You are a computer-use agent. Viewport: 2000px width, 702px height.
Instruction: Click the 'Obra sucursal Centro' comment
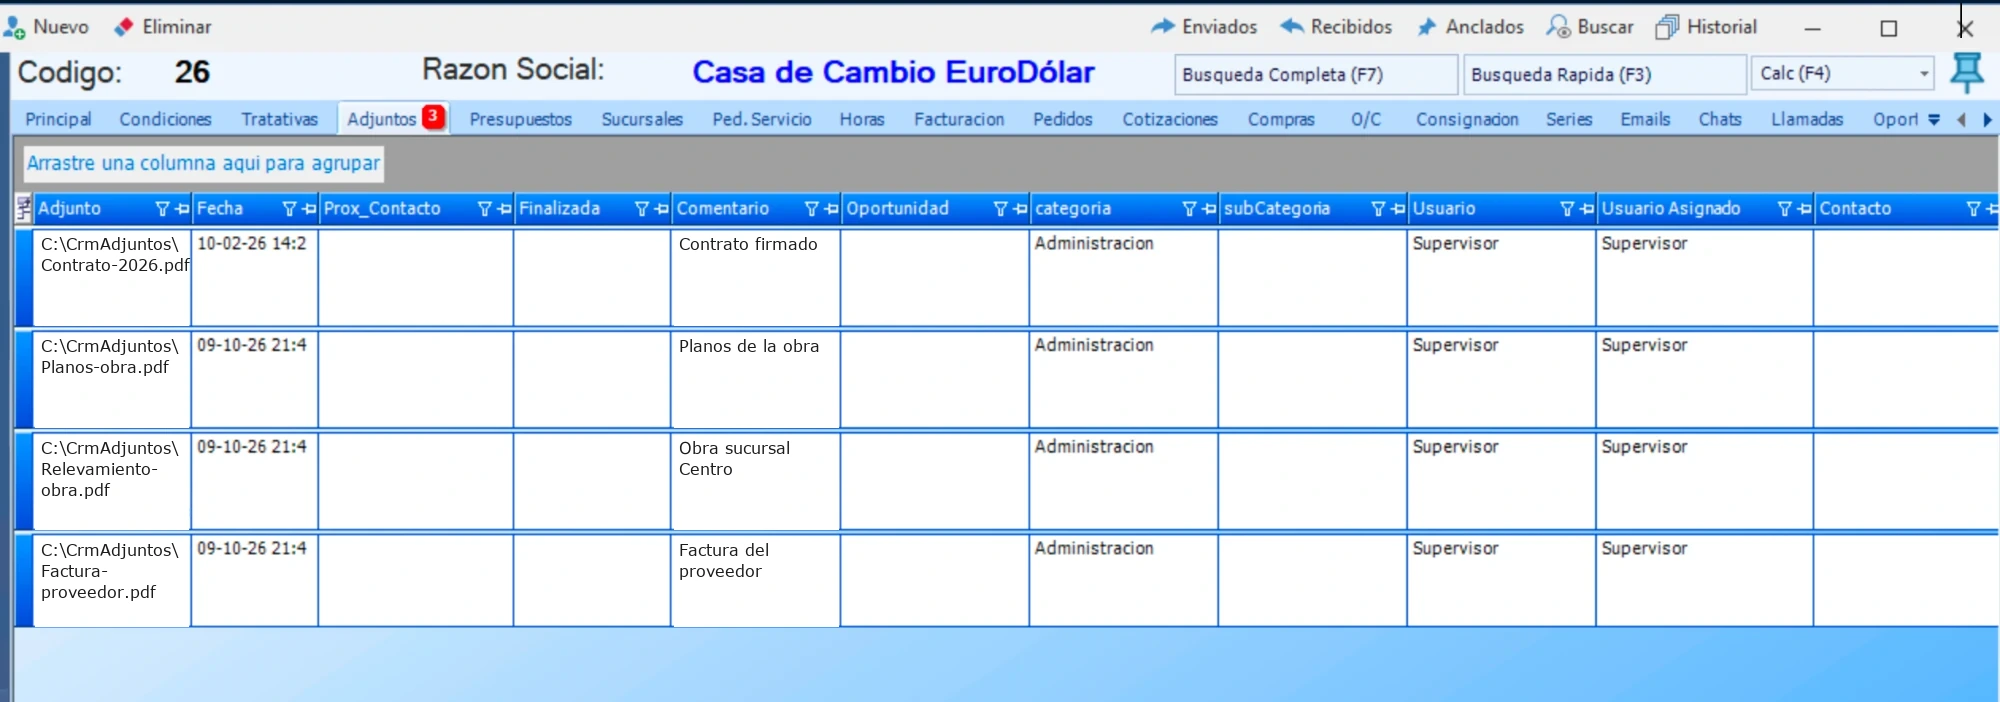(x=755, y=481)
